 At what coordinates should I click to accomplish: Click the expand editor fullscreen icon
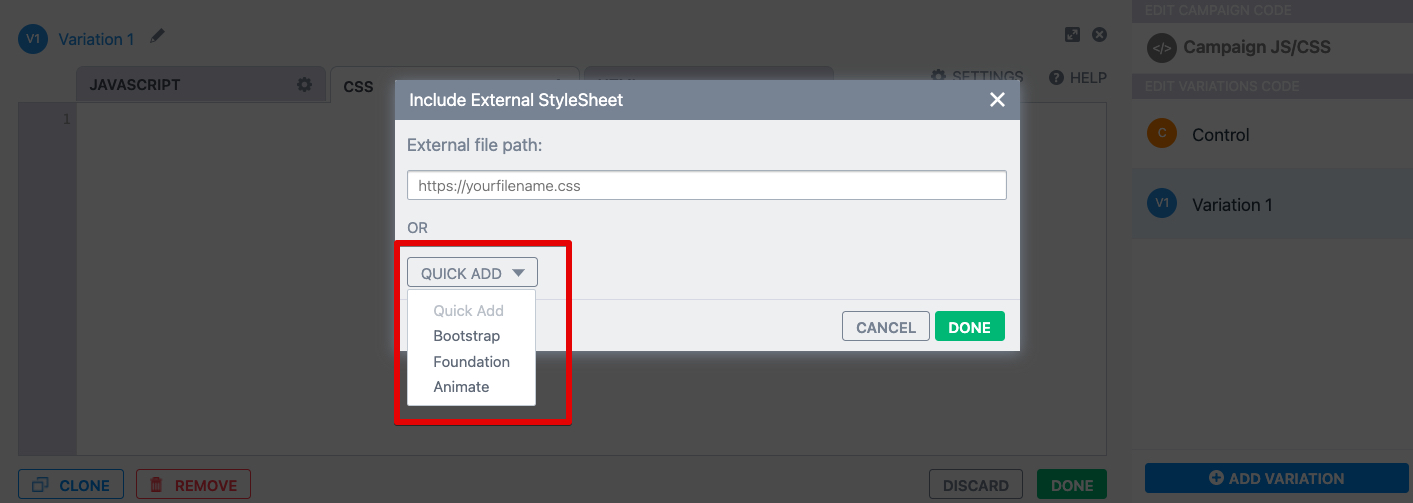1072,35
